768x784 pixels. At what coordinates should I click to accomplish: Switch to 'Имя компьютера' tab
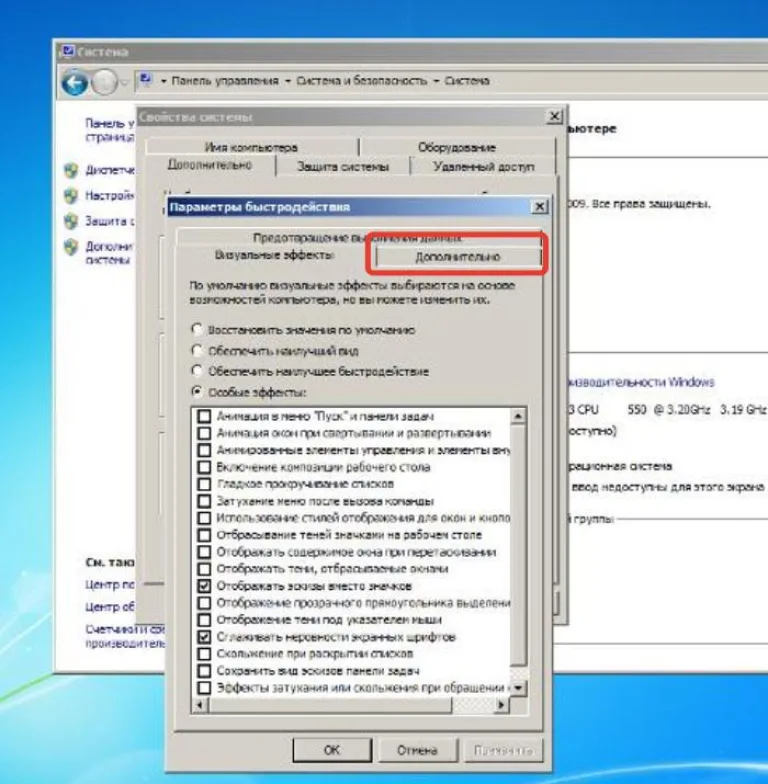[251, 147]
